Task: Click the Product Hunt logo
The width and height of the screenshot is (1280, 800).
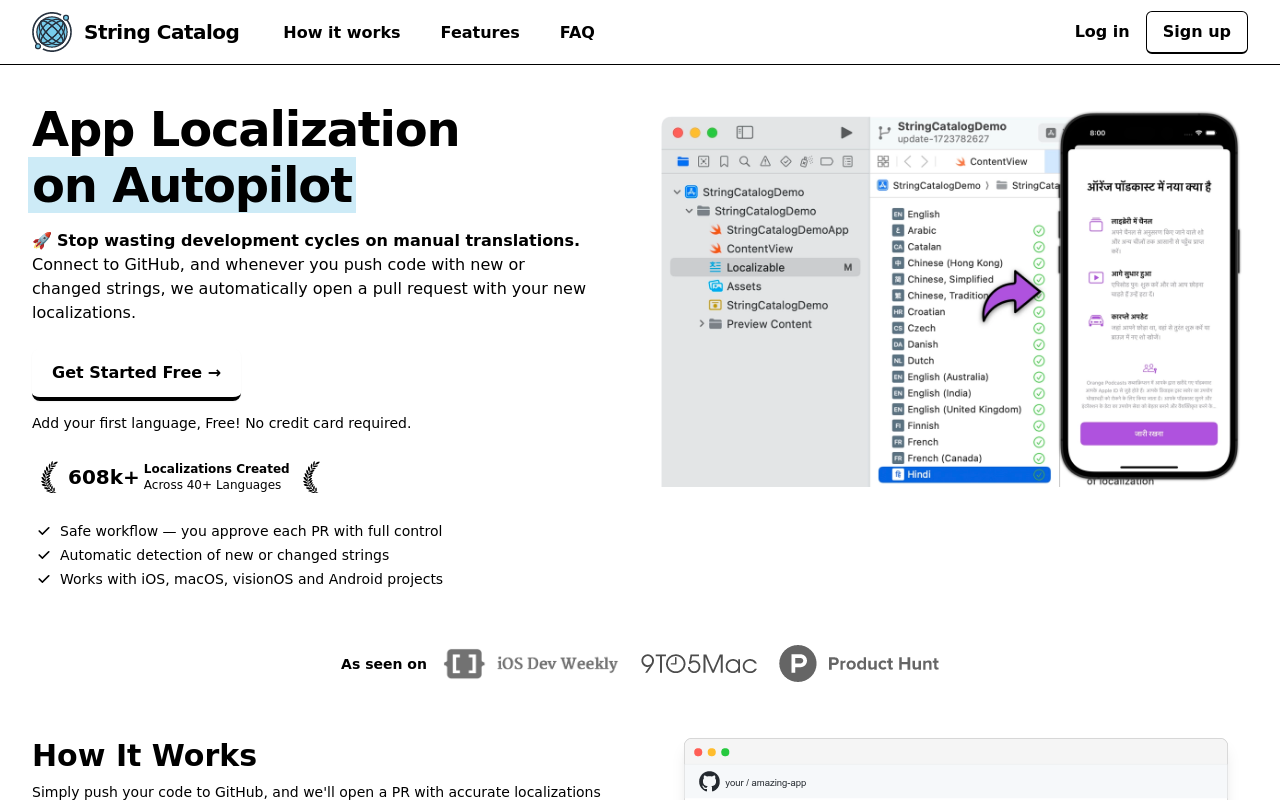Action: (x=859, y=664)
